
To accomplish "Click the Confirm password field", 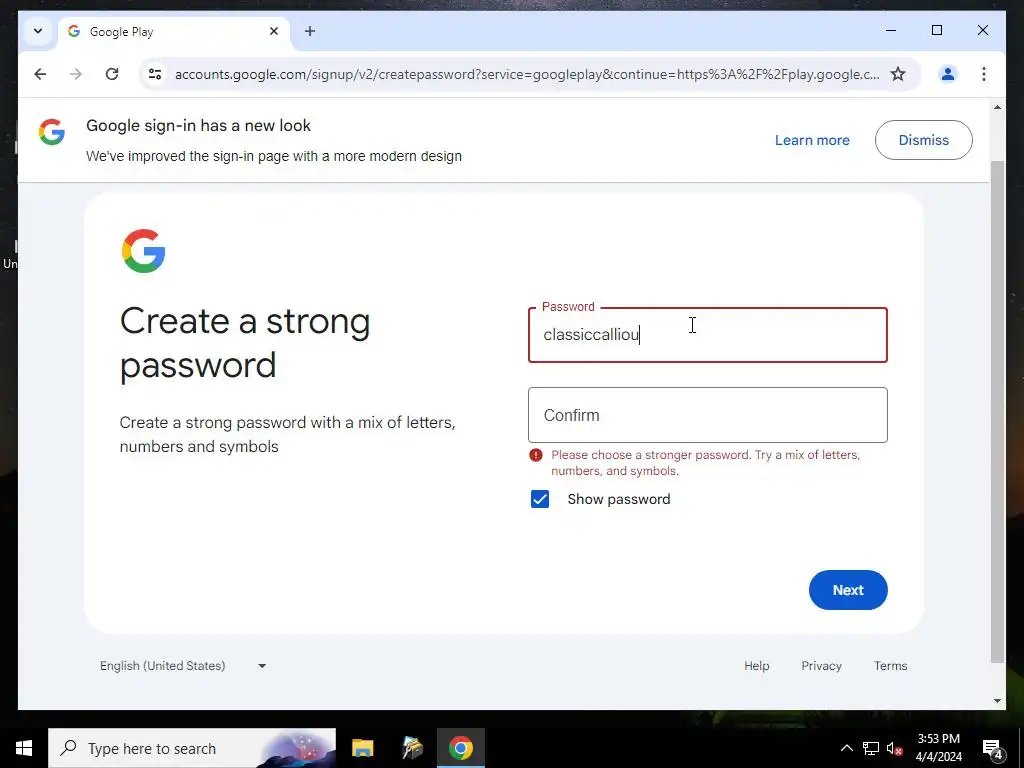I will (x=707, y=415).
